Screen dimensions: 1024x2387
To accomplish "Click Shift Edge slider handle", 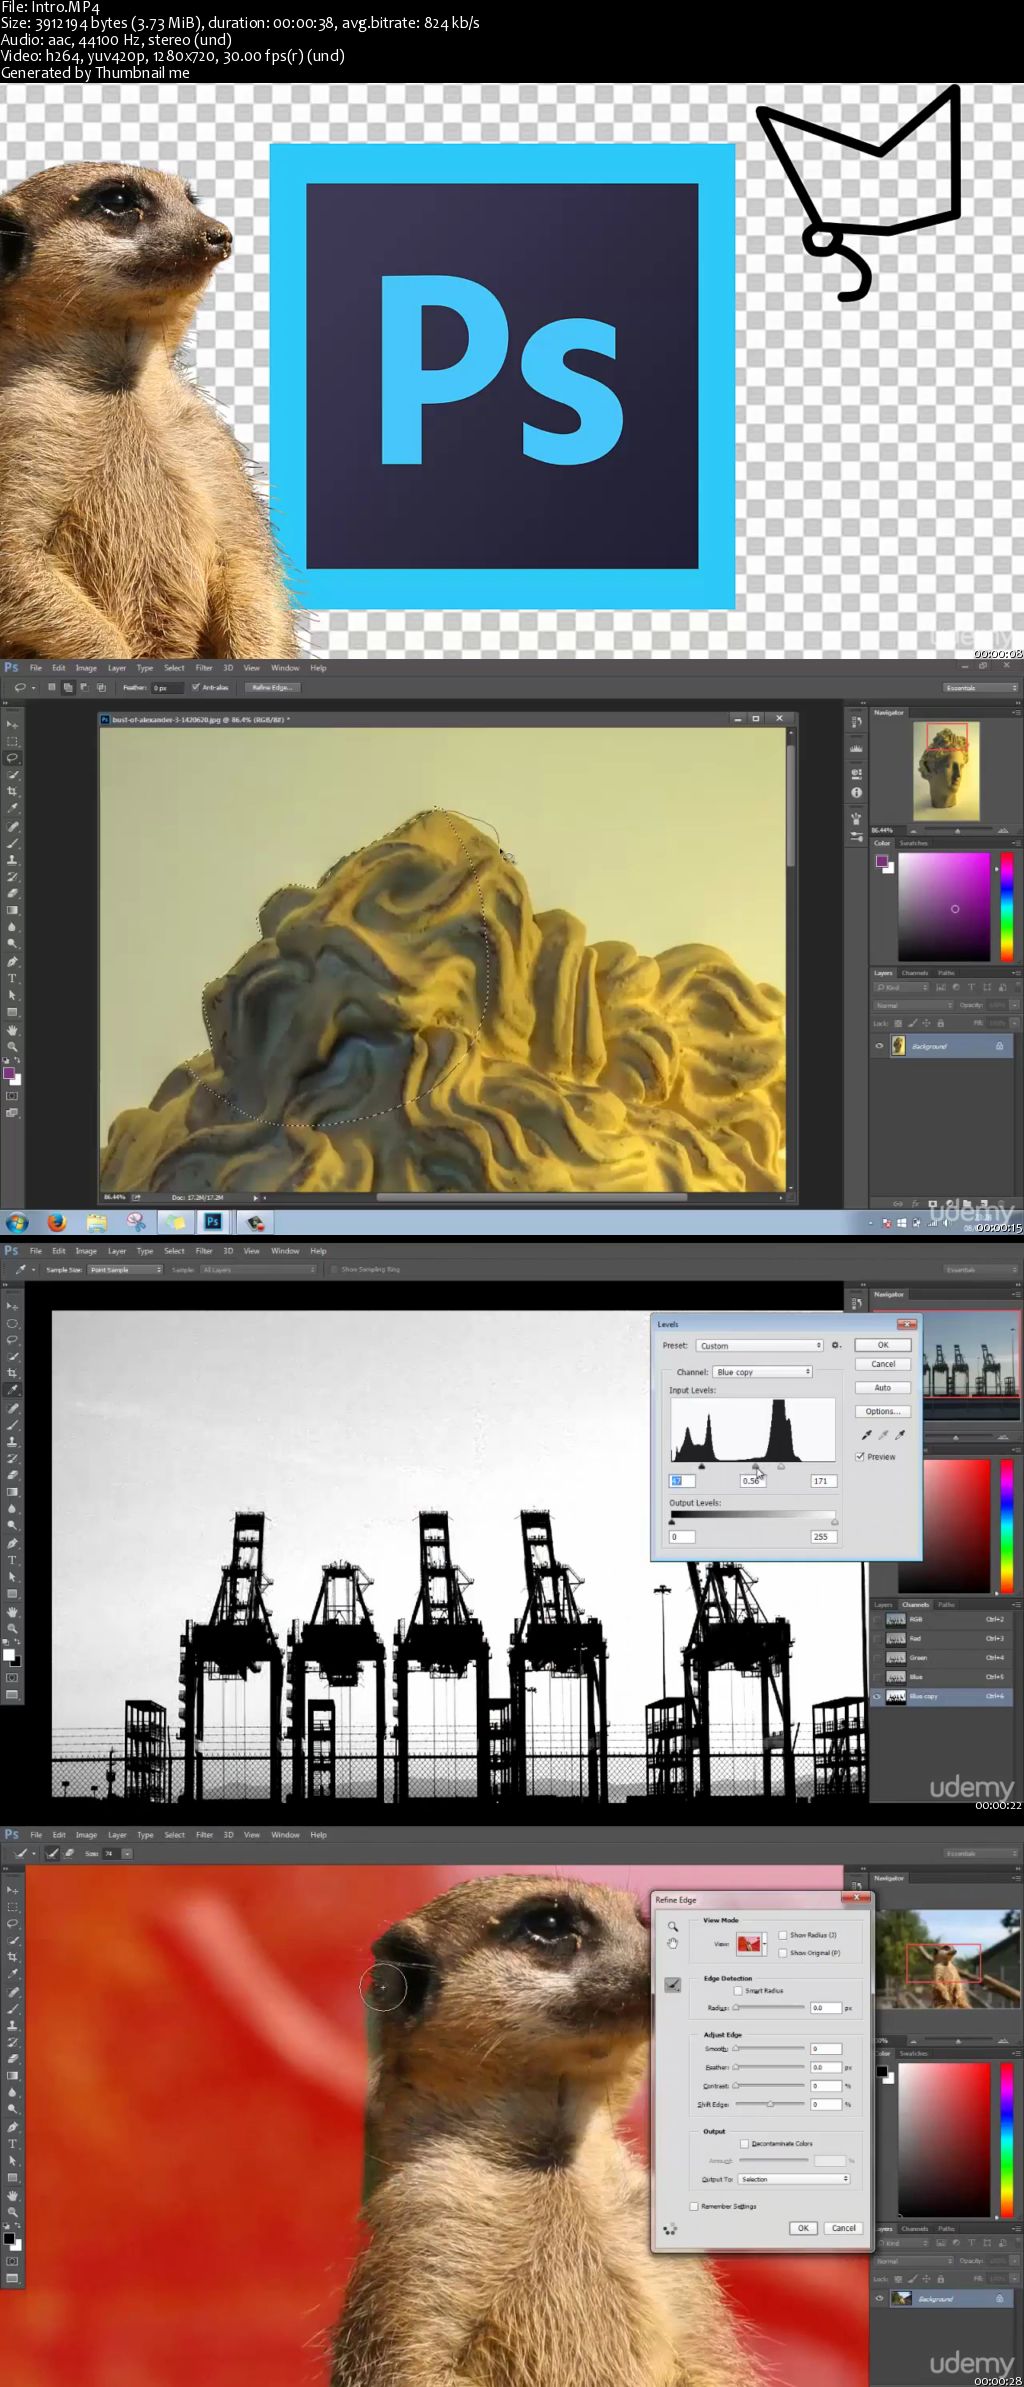I will coord(770,2105).
